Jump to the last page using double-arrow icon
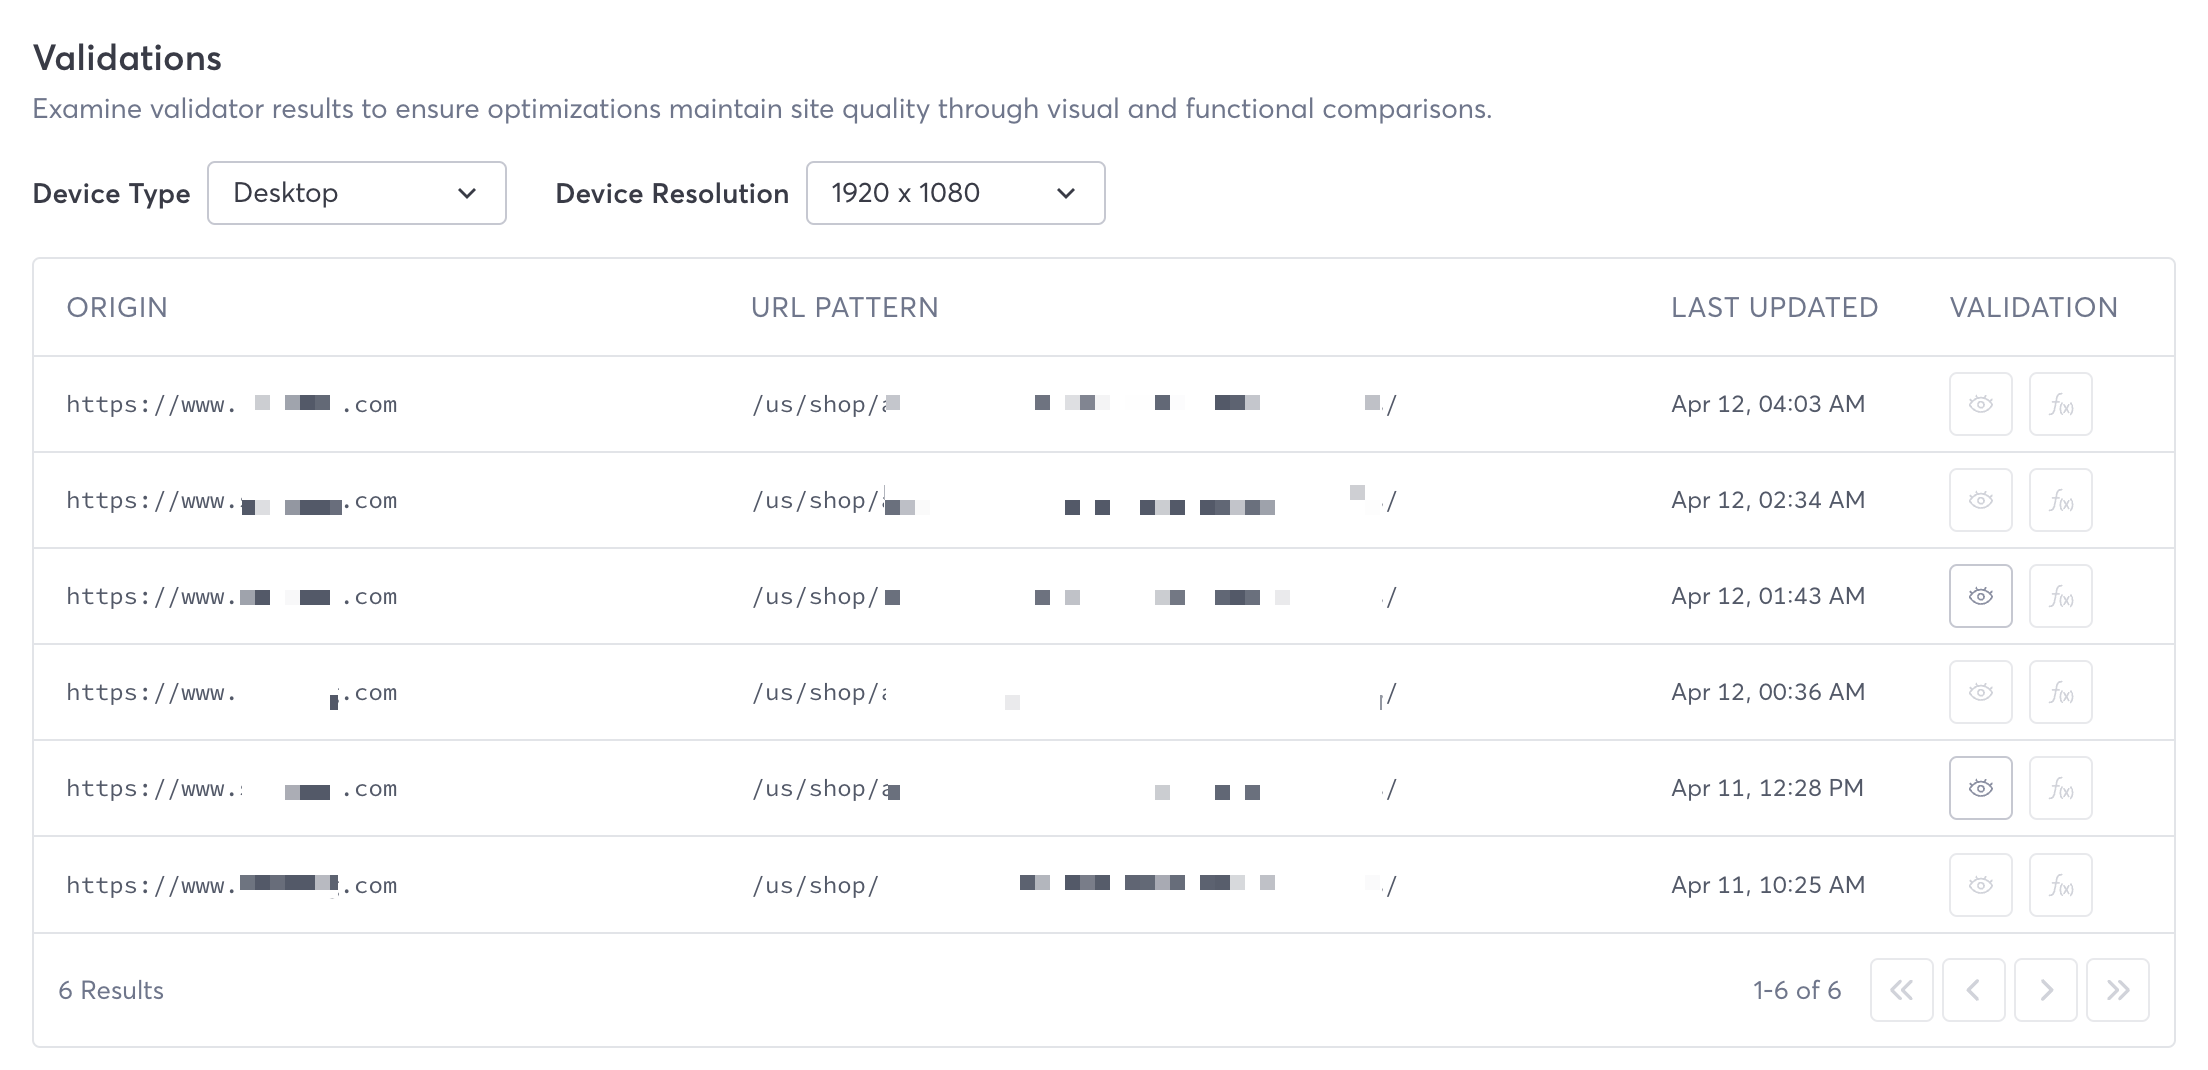 point(2118,990)
